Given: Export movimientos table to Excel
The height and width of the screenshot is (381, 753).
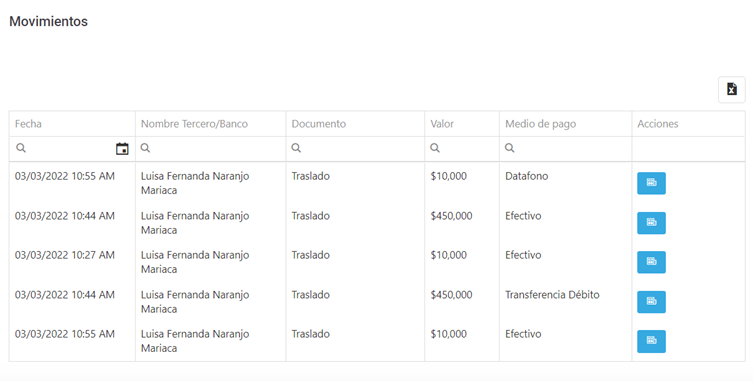Looking at the screenshot, I should [731, 89].
